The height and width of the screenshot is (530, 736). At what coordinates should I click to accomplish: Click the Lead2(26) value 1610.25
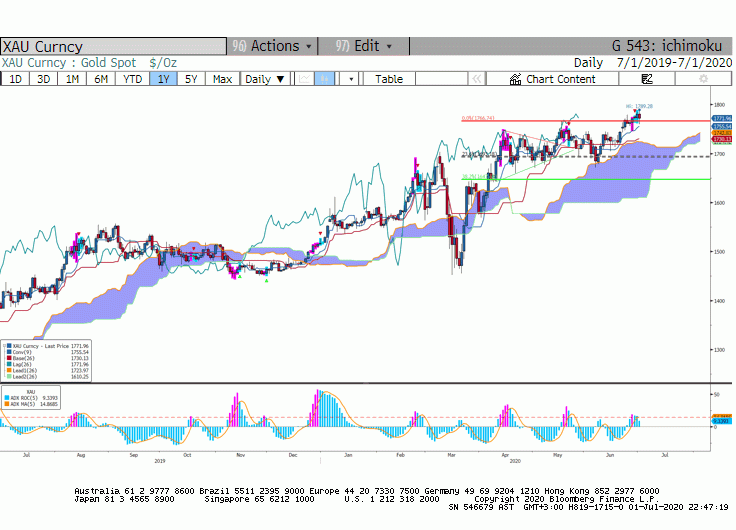[x=80, y=376]
